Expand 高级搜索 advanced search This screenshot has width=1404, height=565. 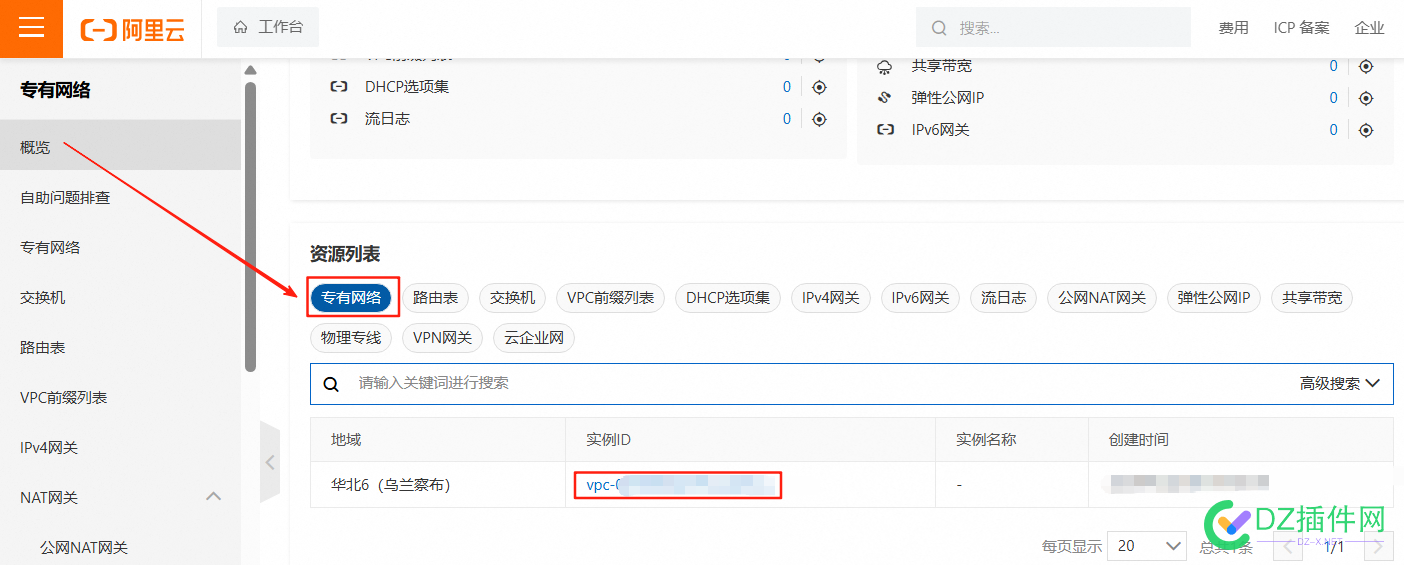click(x=1340, y=383)
